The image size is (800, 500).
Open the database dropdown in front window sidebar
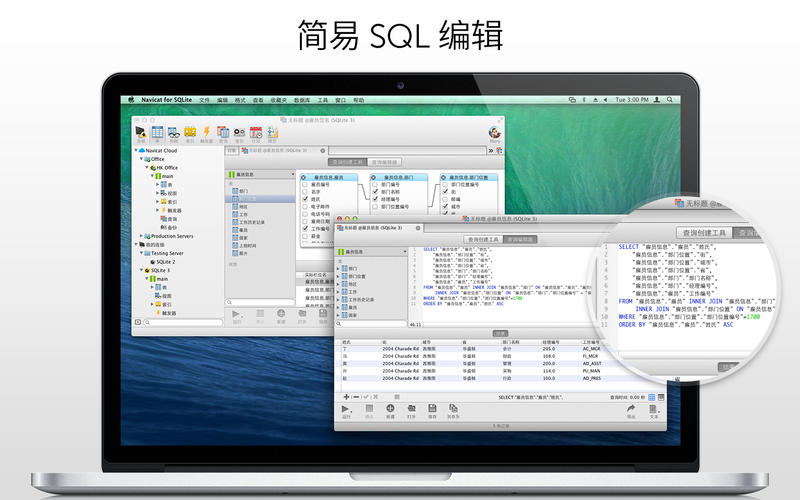pyautogui.click(x=372, y=252)
